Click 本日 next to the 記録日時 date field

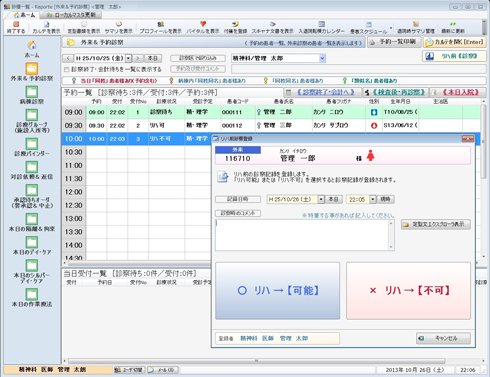334,199
